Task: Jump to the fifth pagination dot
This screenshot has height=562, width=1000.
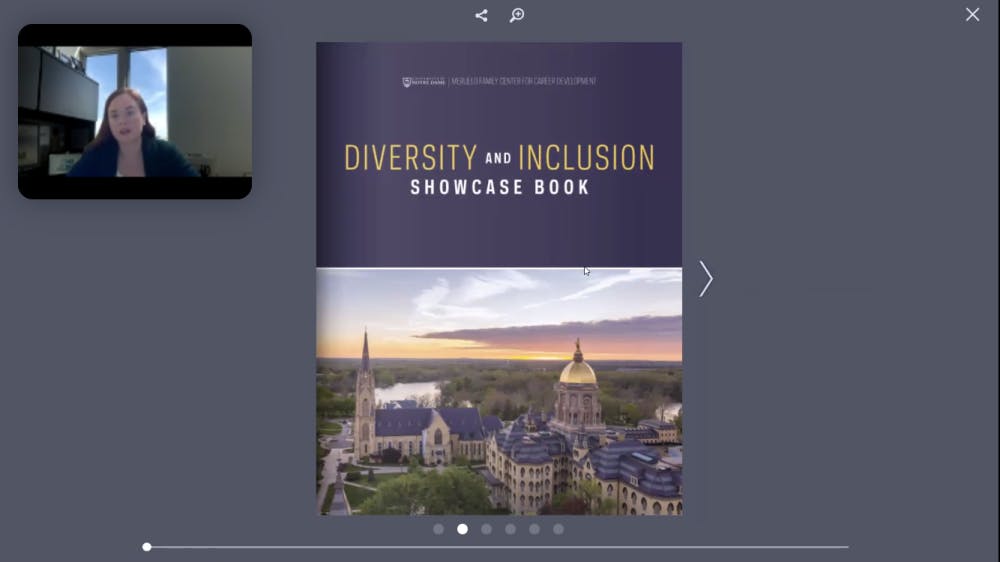Action: point(534,529)
